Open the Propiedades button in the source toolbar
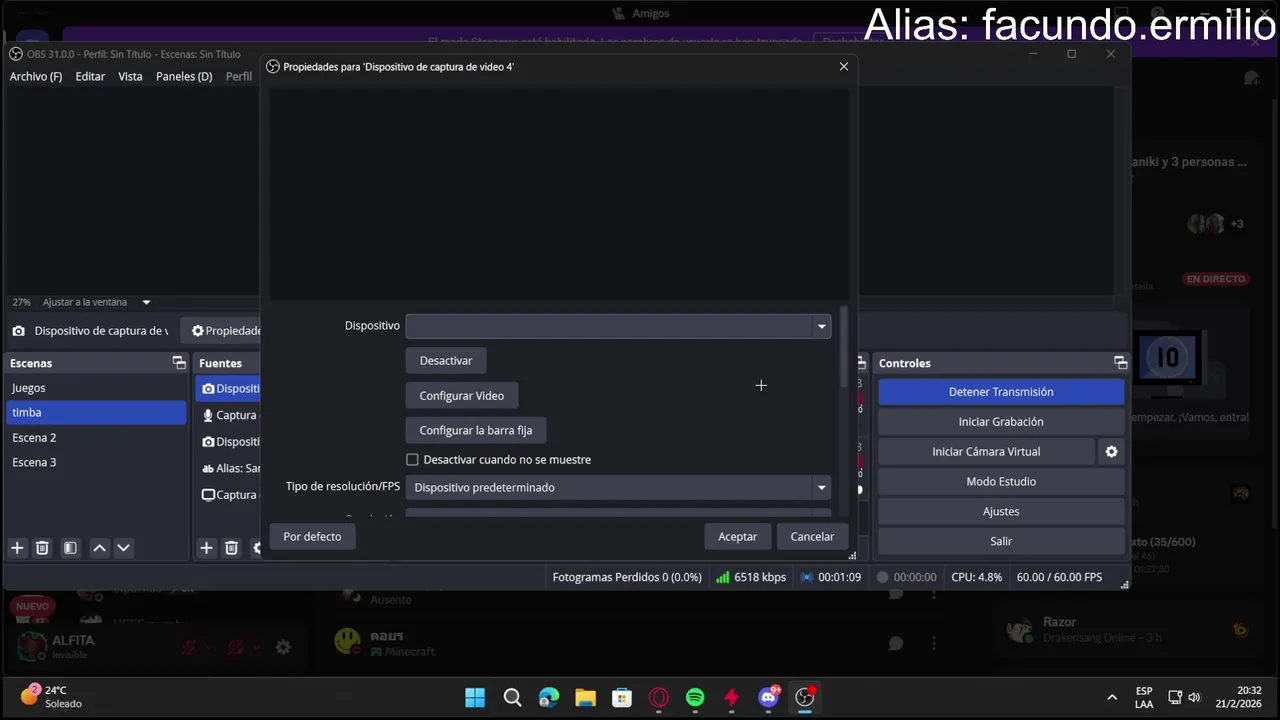This screenshot has width=1280, height=720. (x=223, y=331)
